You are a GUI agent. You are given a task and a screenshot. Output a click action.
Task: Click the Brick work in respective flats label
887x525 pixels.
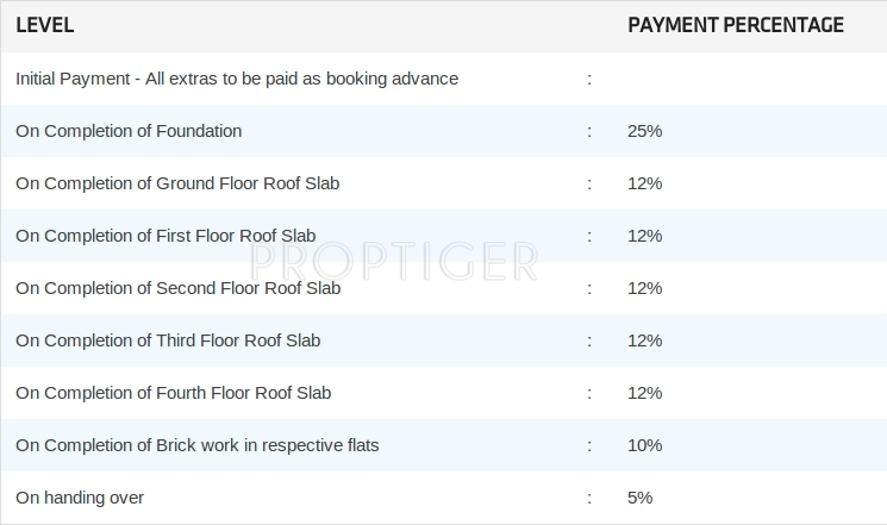click(197, 445)
